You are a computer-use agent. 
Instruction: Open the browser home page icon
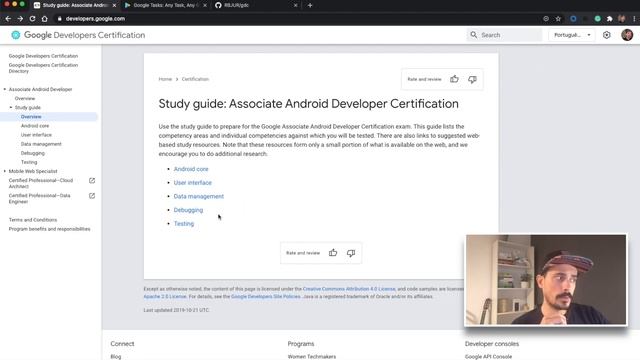44,19
